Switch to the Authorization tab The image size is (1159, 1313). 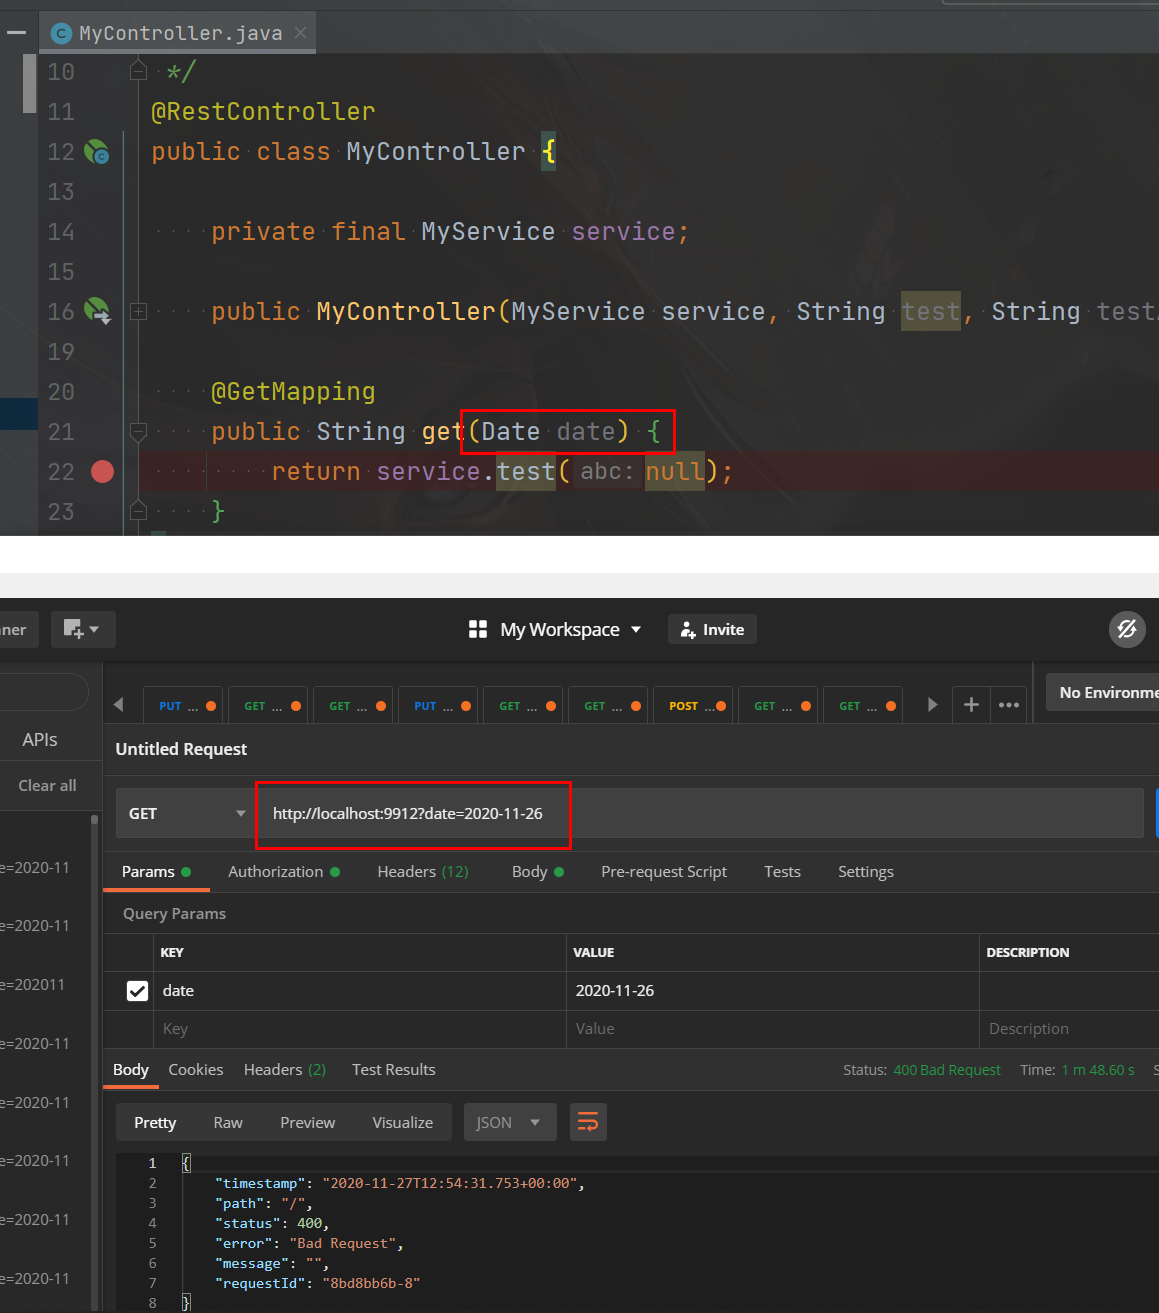click(x=284, y=871)
